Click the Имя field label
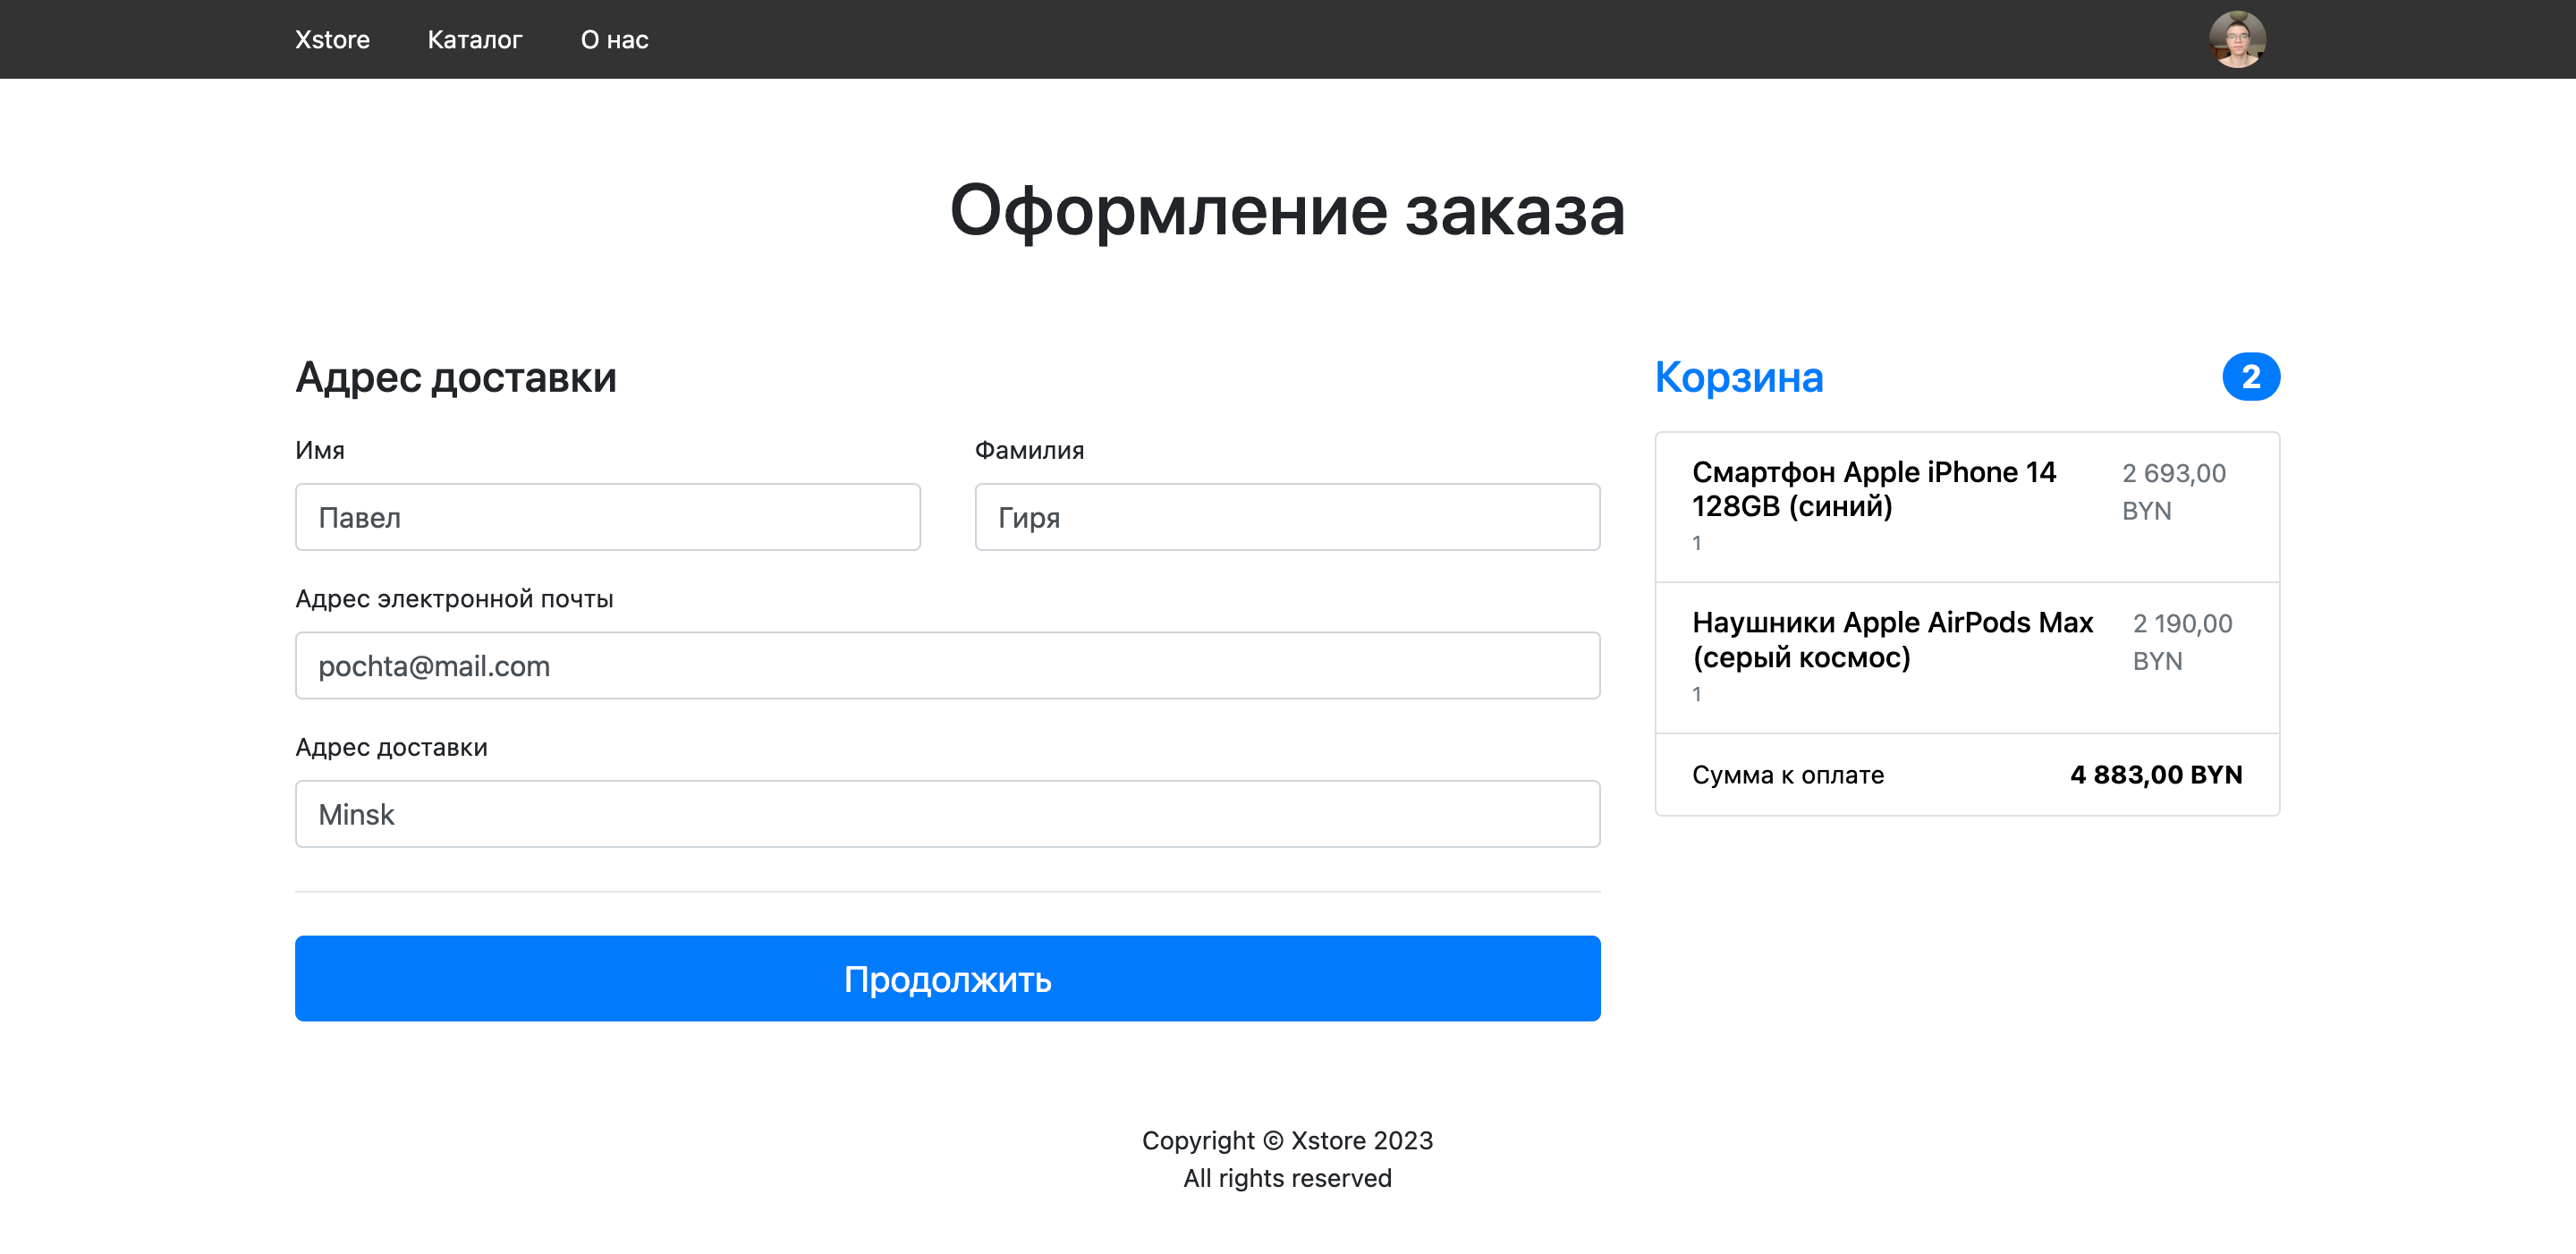The height and width of the screenshot is (1254, 2576). (320, 451)
